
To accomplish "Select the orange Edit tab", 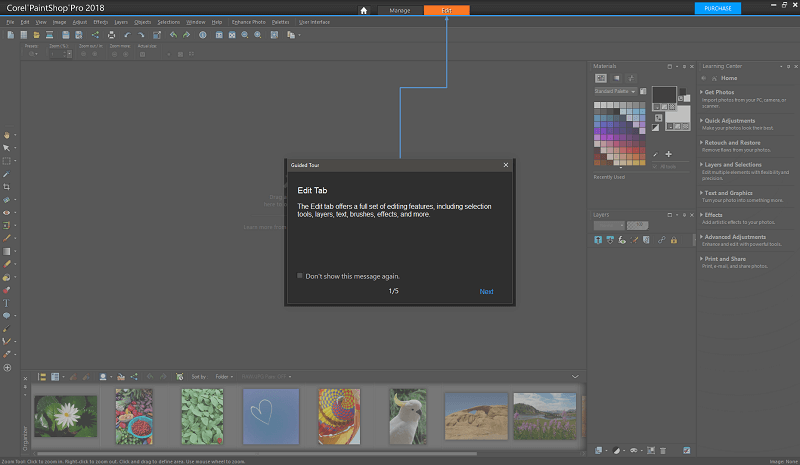I will (446, 10).
